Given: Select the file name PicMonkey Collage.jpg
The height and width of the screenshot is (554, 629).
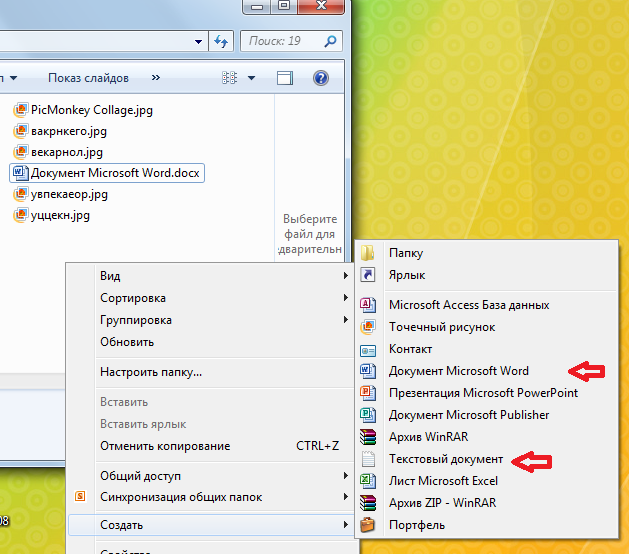Looking at the screenshot, I should coord(92,110).
